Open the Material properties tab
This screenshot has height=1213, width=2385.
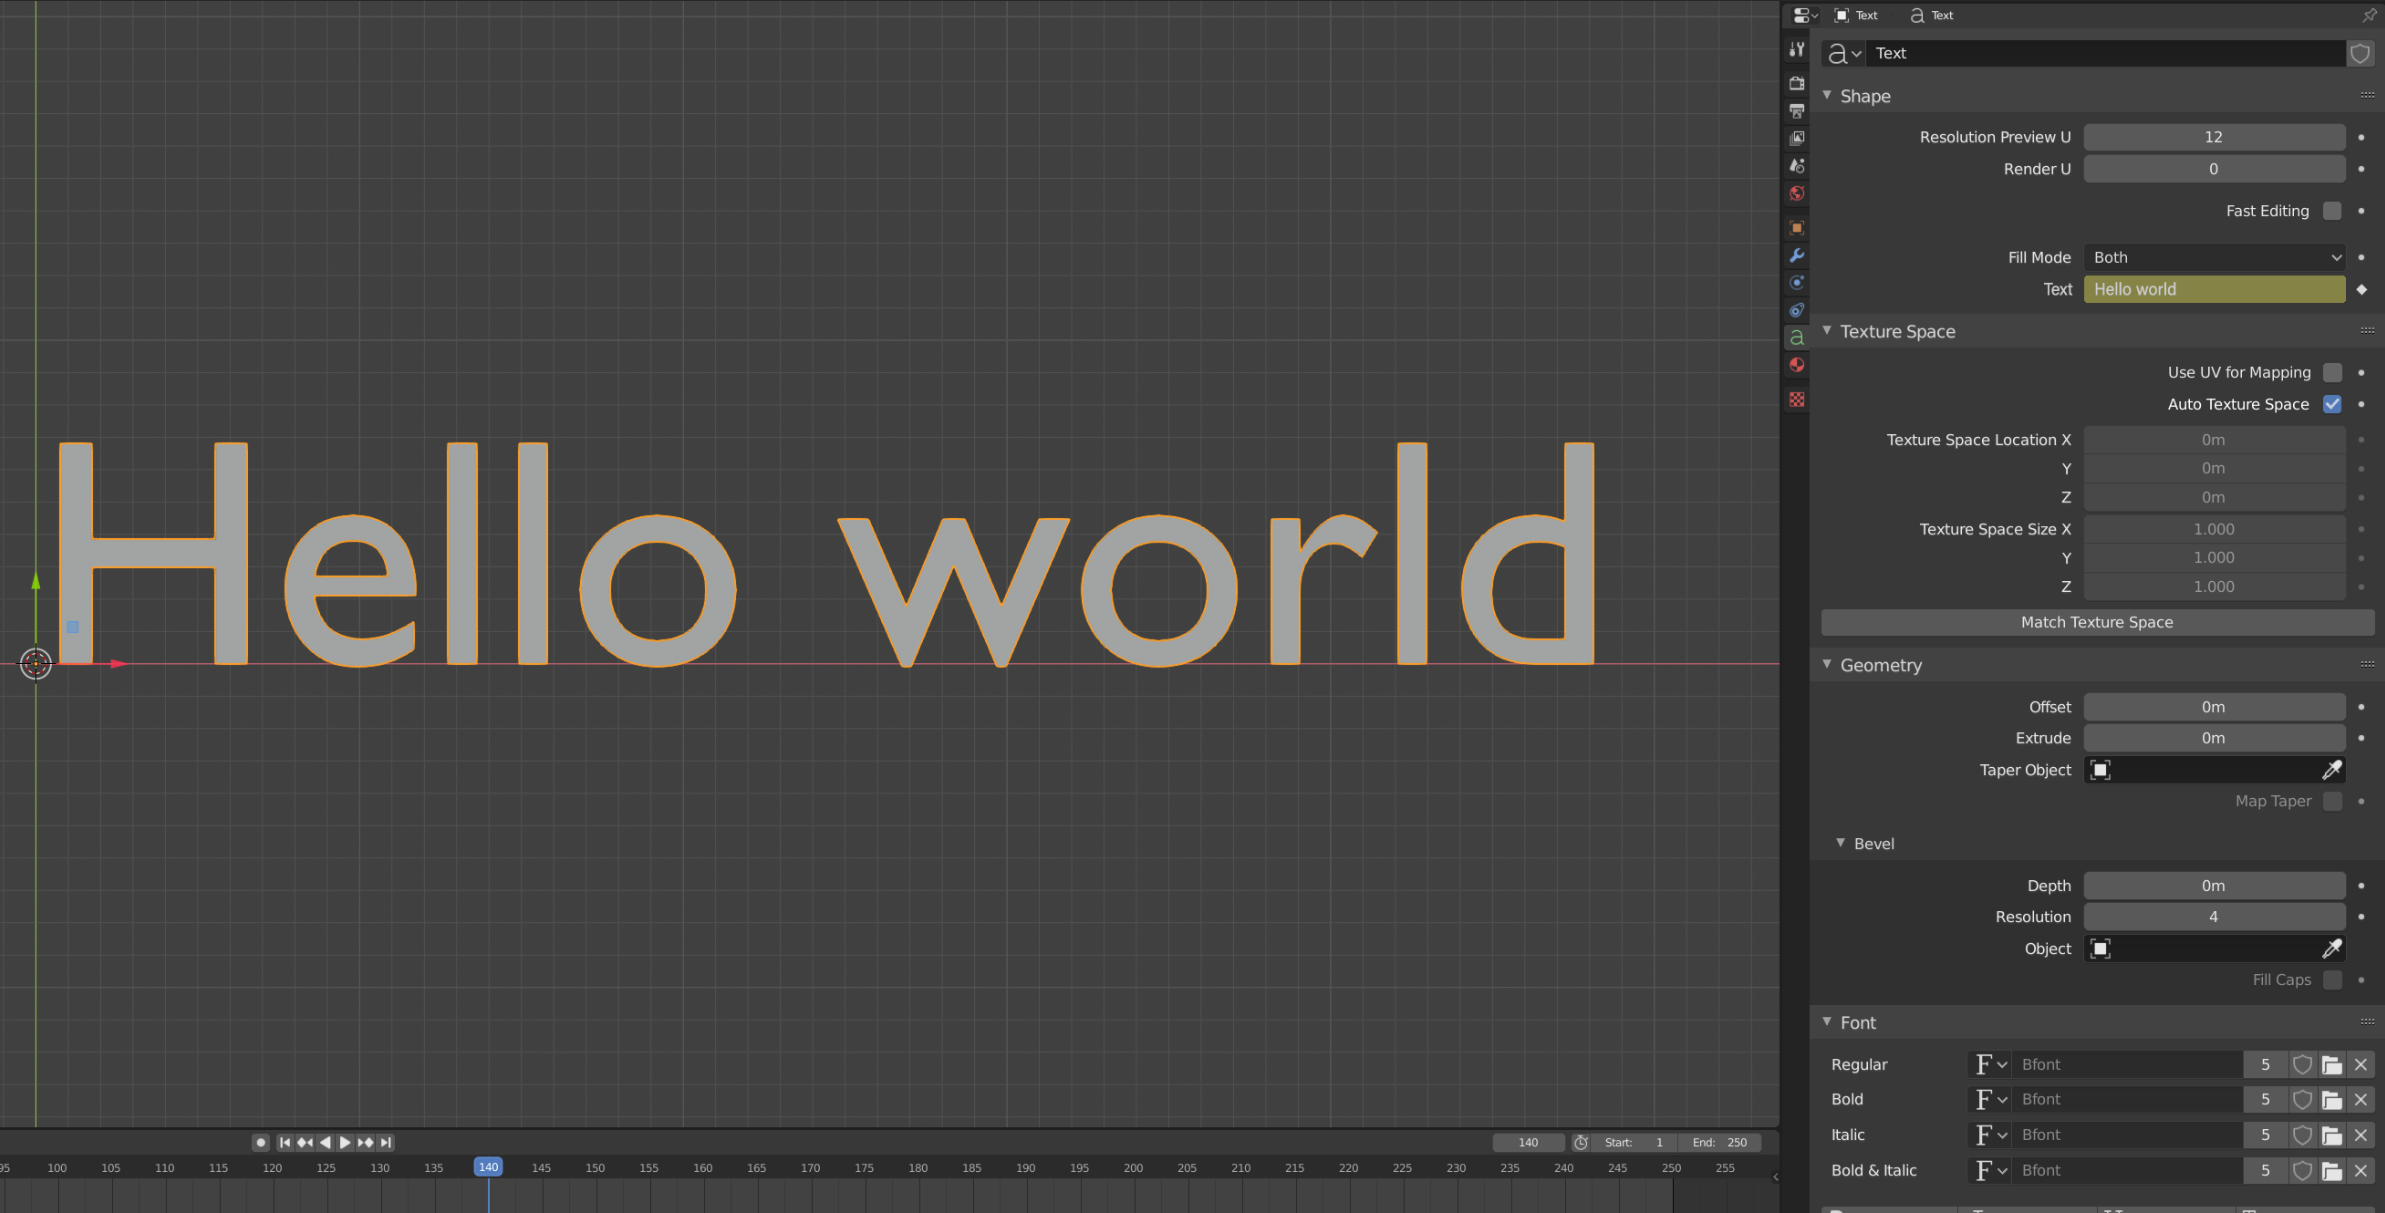pos(1797,365)
